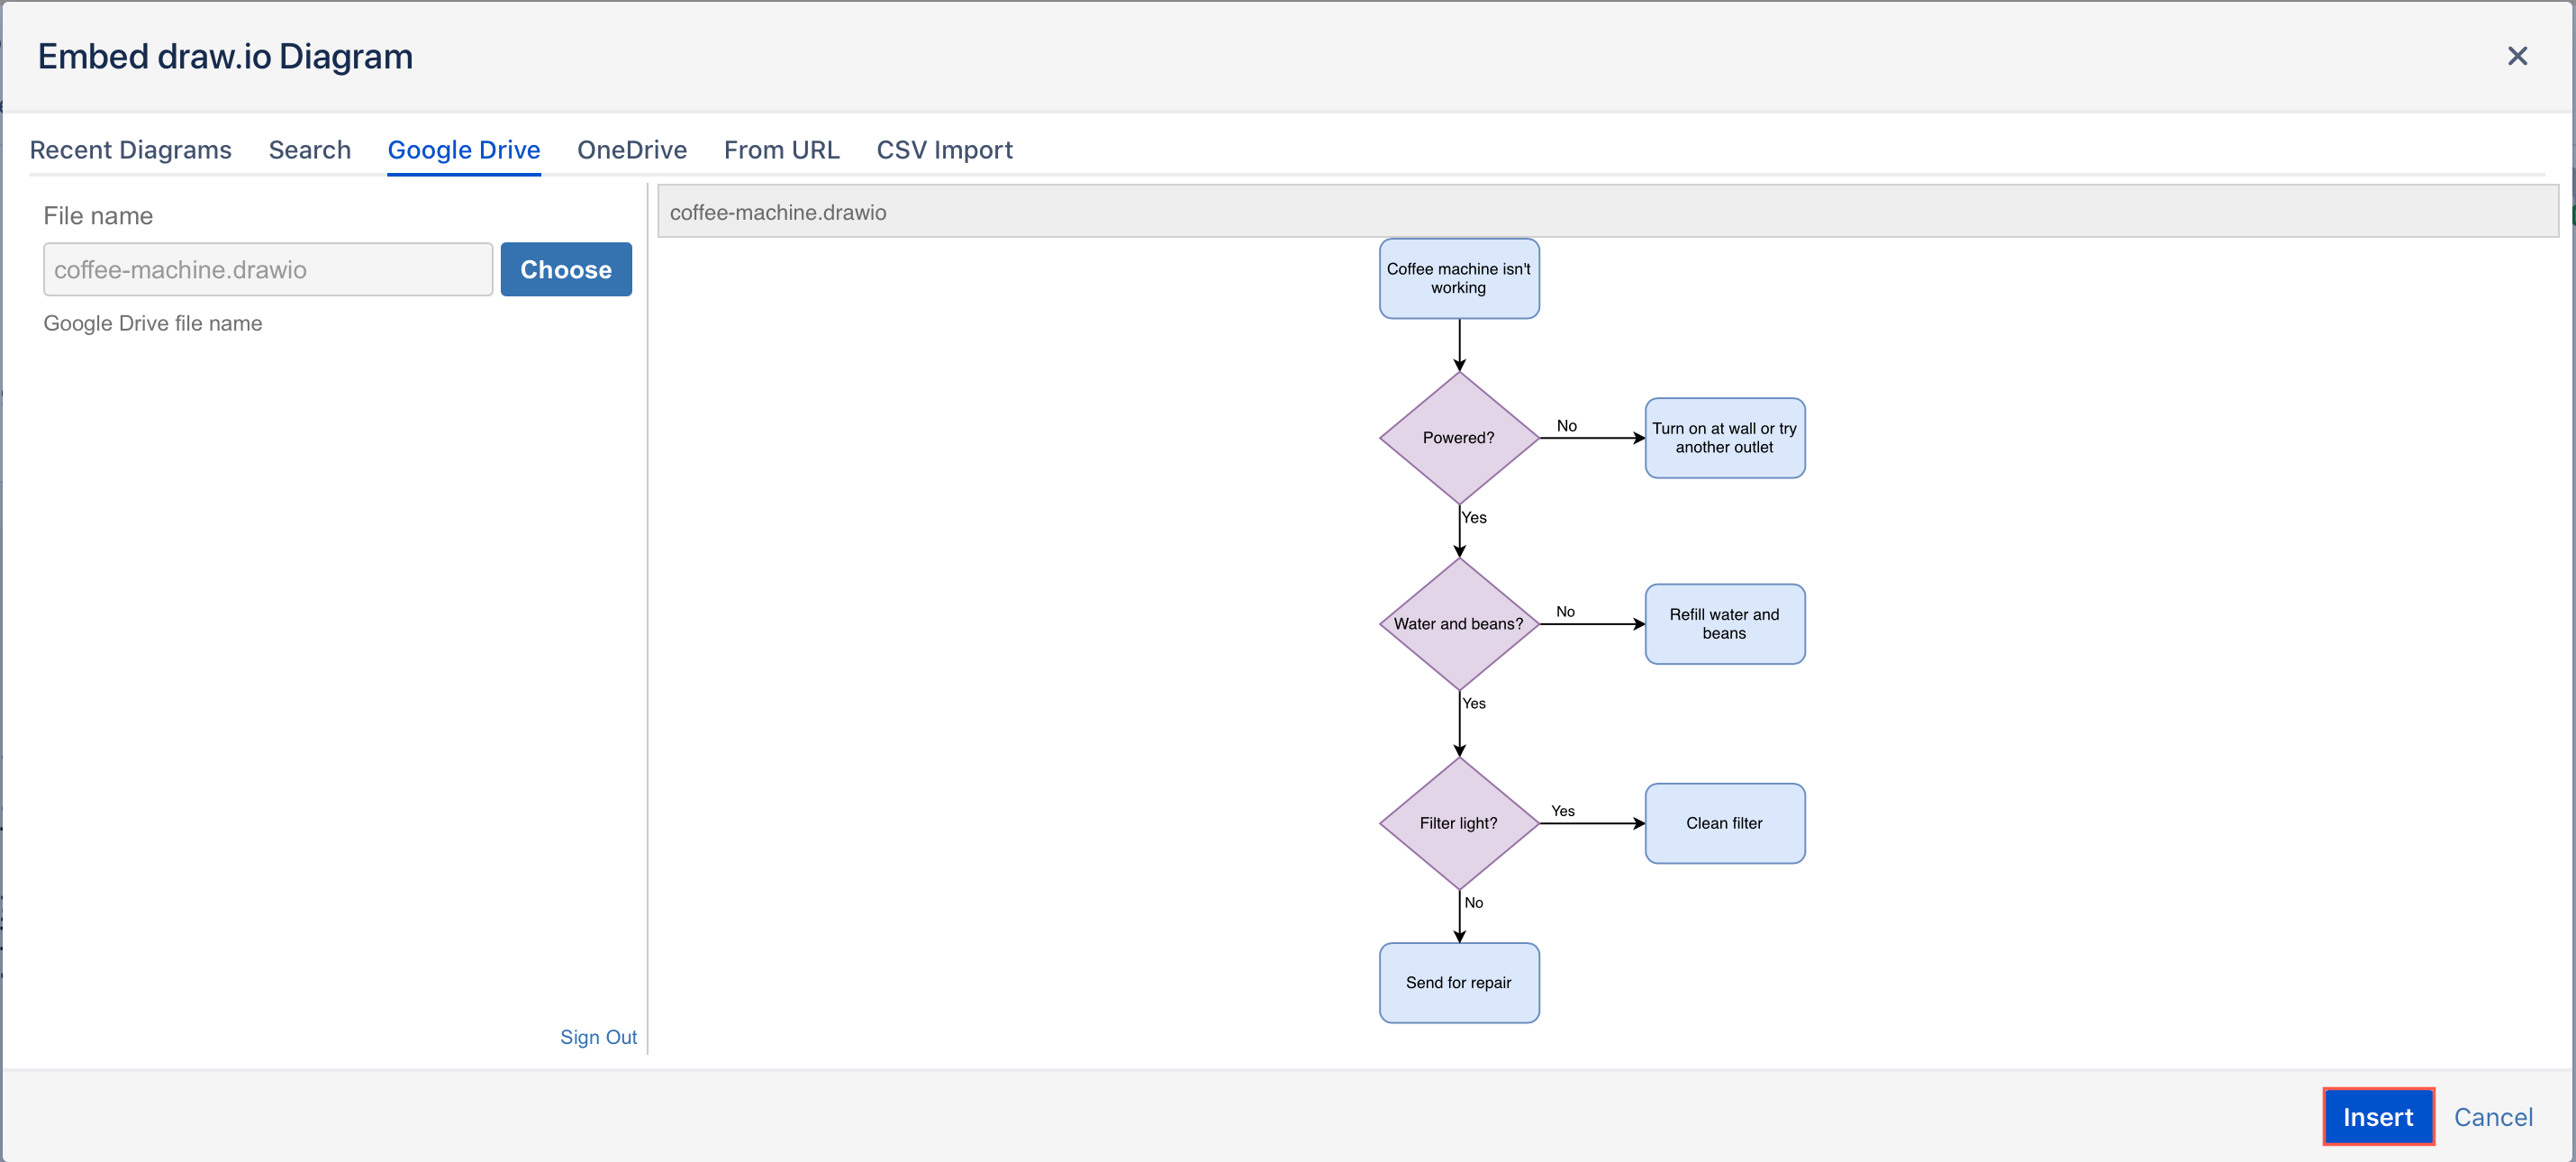Click the coffee-machine.drawio file name field
Viewport: 2576px width, 1162px height.
pos(267,269)
